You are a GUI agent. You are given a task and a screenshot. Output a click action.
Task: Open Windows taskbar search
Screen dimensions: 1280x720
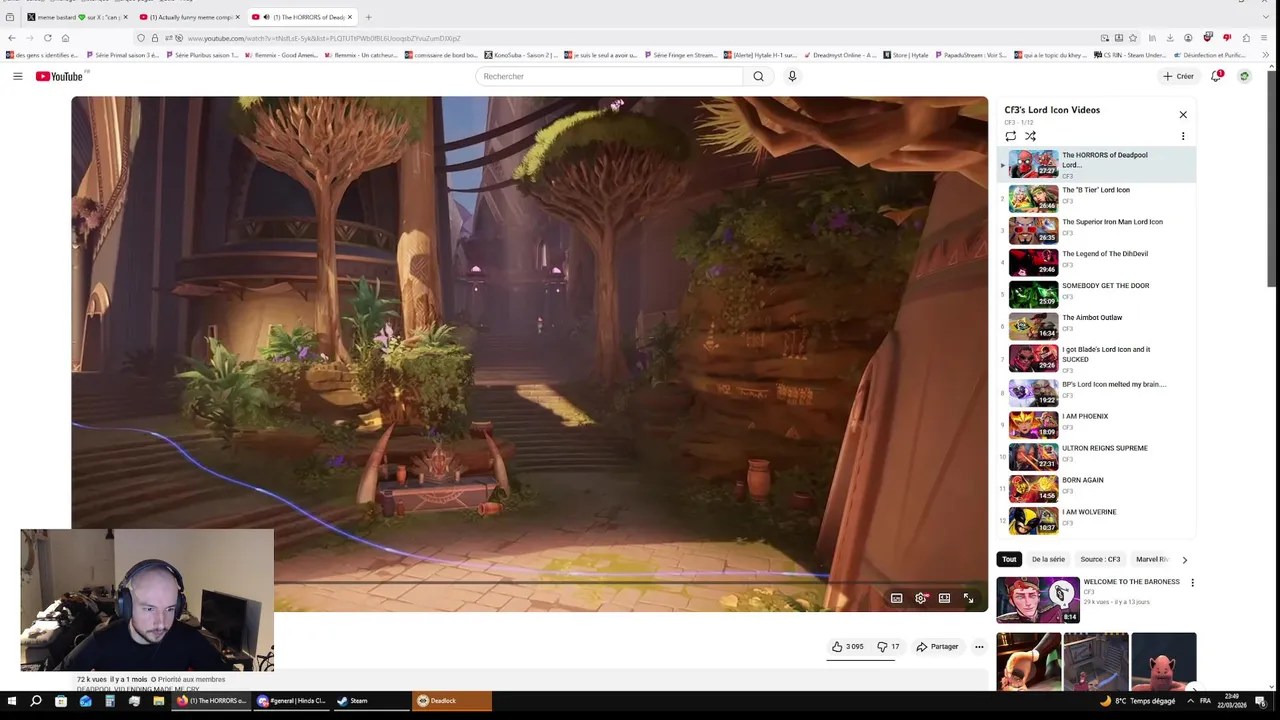coord(36,701)
